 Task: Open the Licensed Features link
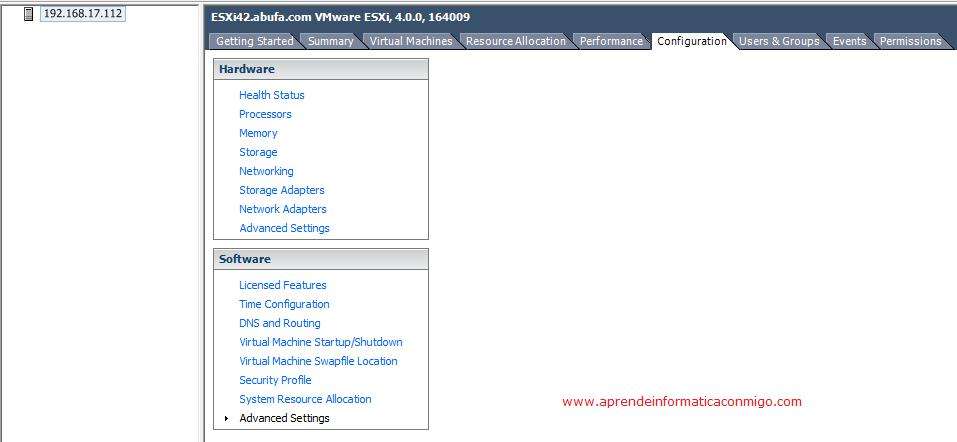pyautogui.click(x=283, y=285)
